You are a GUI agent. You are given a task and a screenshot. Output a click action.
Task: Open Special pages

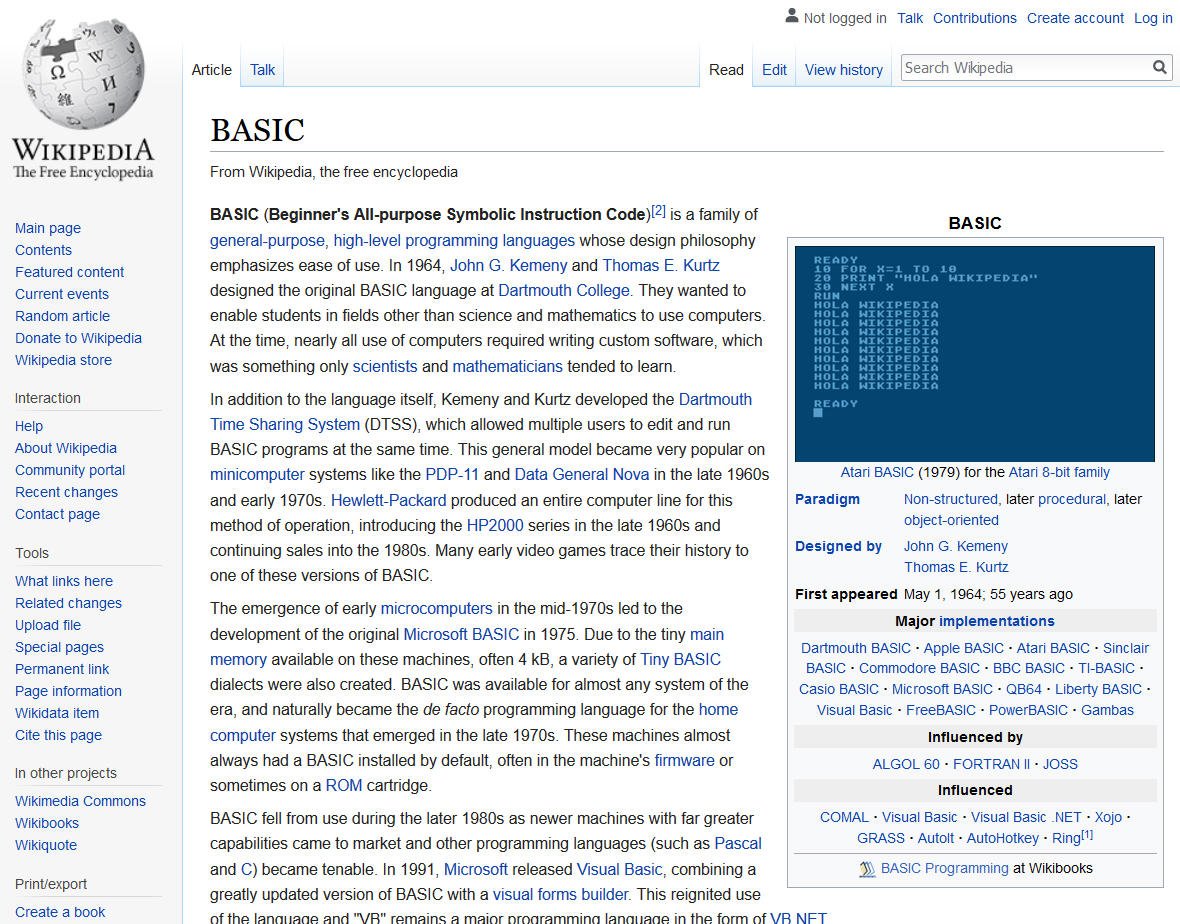59,647
